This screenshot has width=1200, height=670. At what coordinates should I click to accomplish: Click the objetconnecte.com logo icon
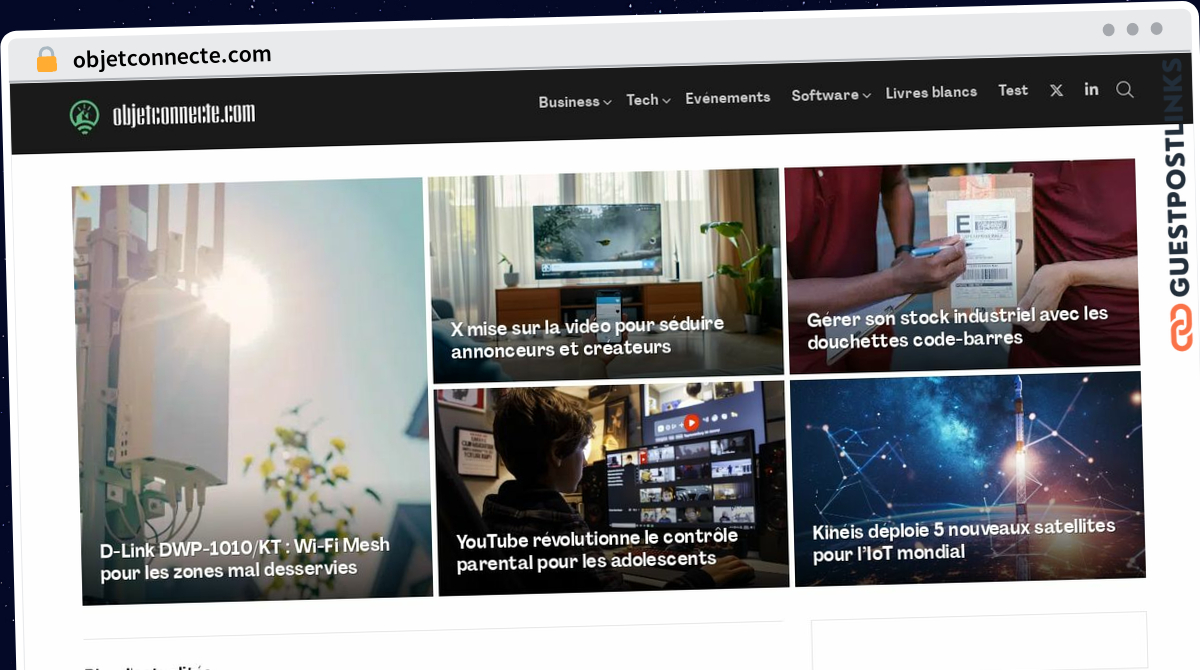coord(84,117)
